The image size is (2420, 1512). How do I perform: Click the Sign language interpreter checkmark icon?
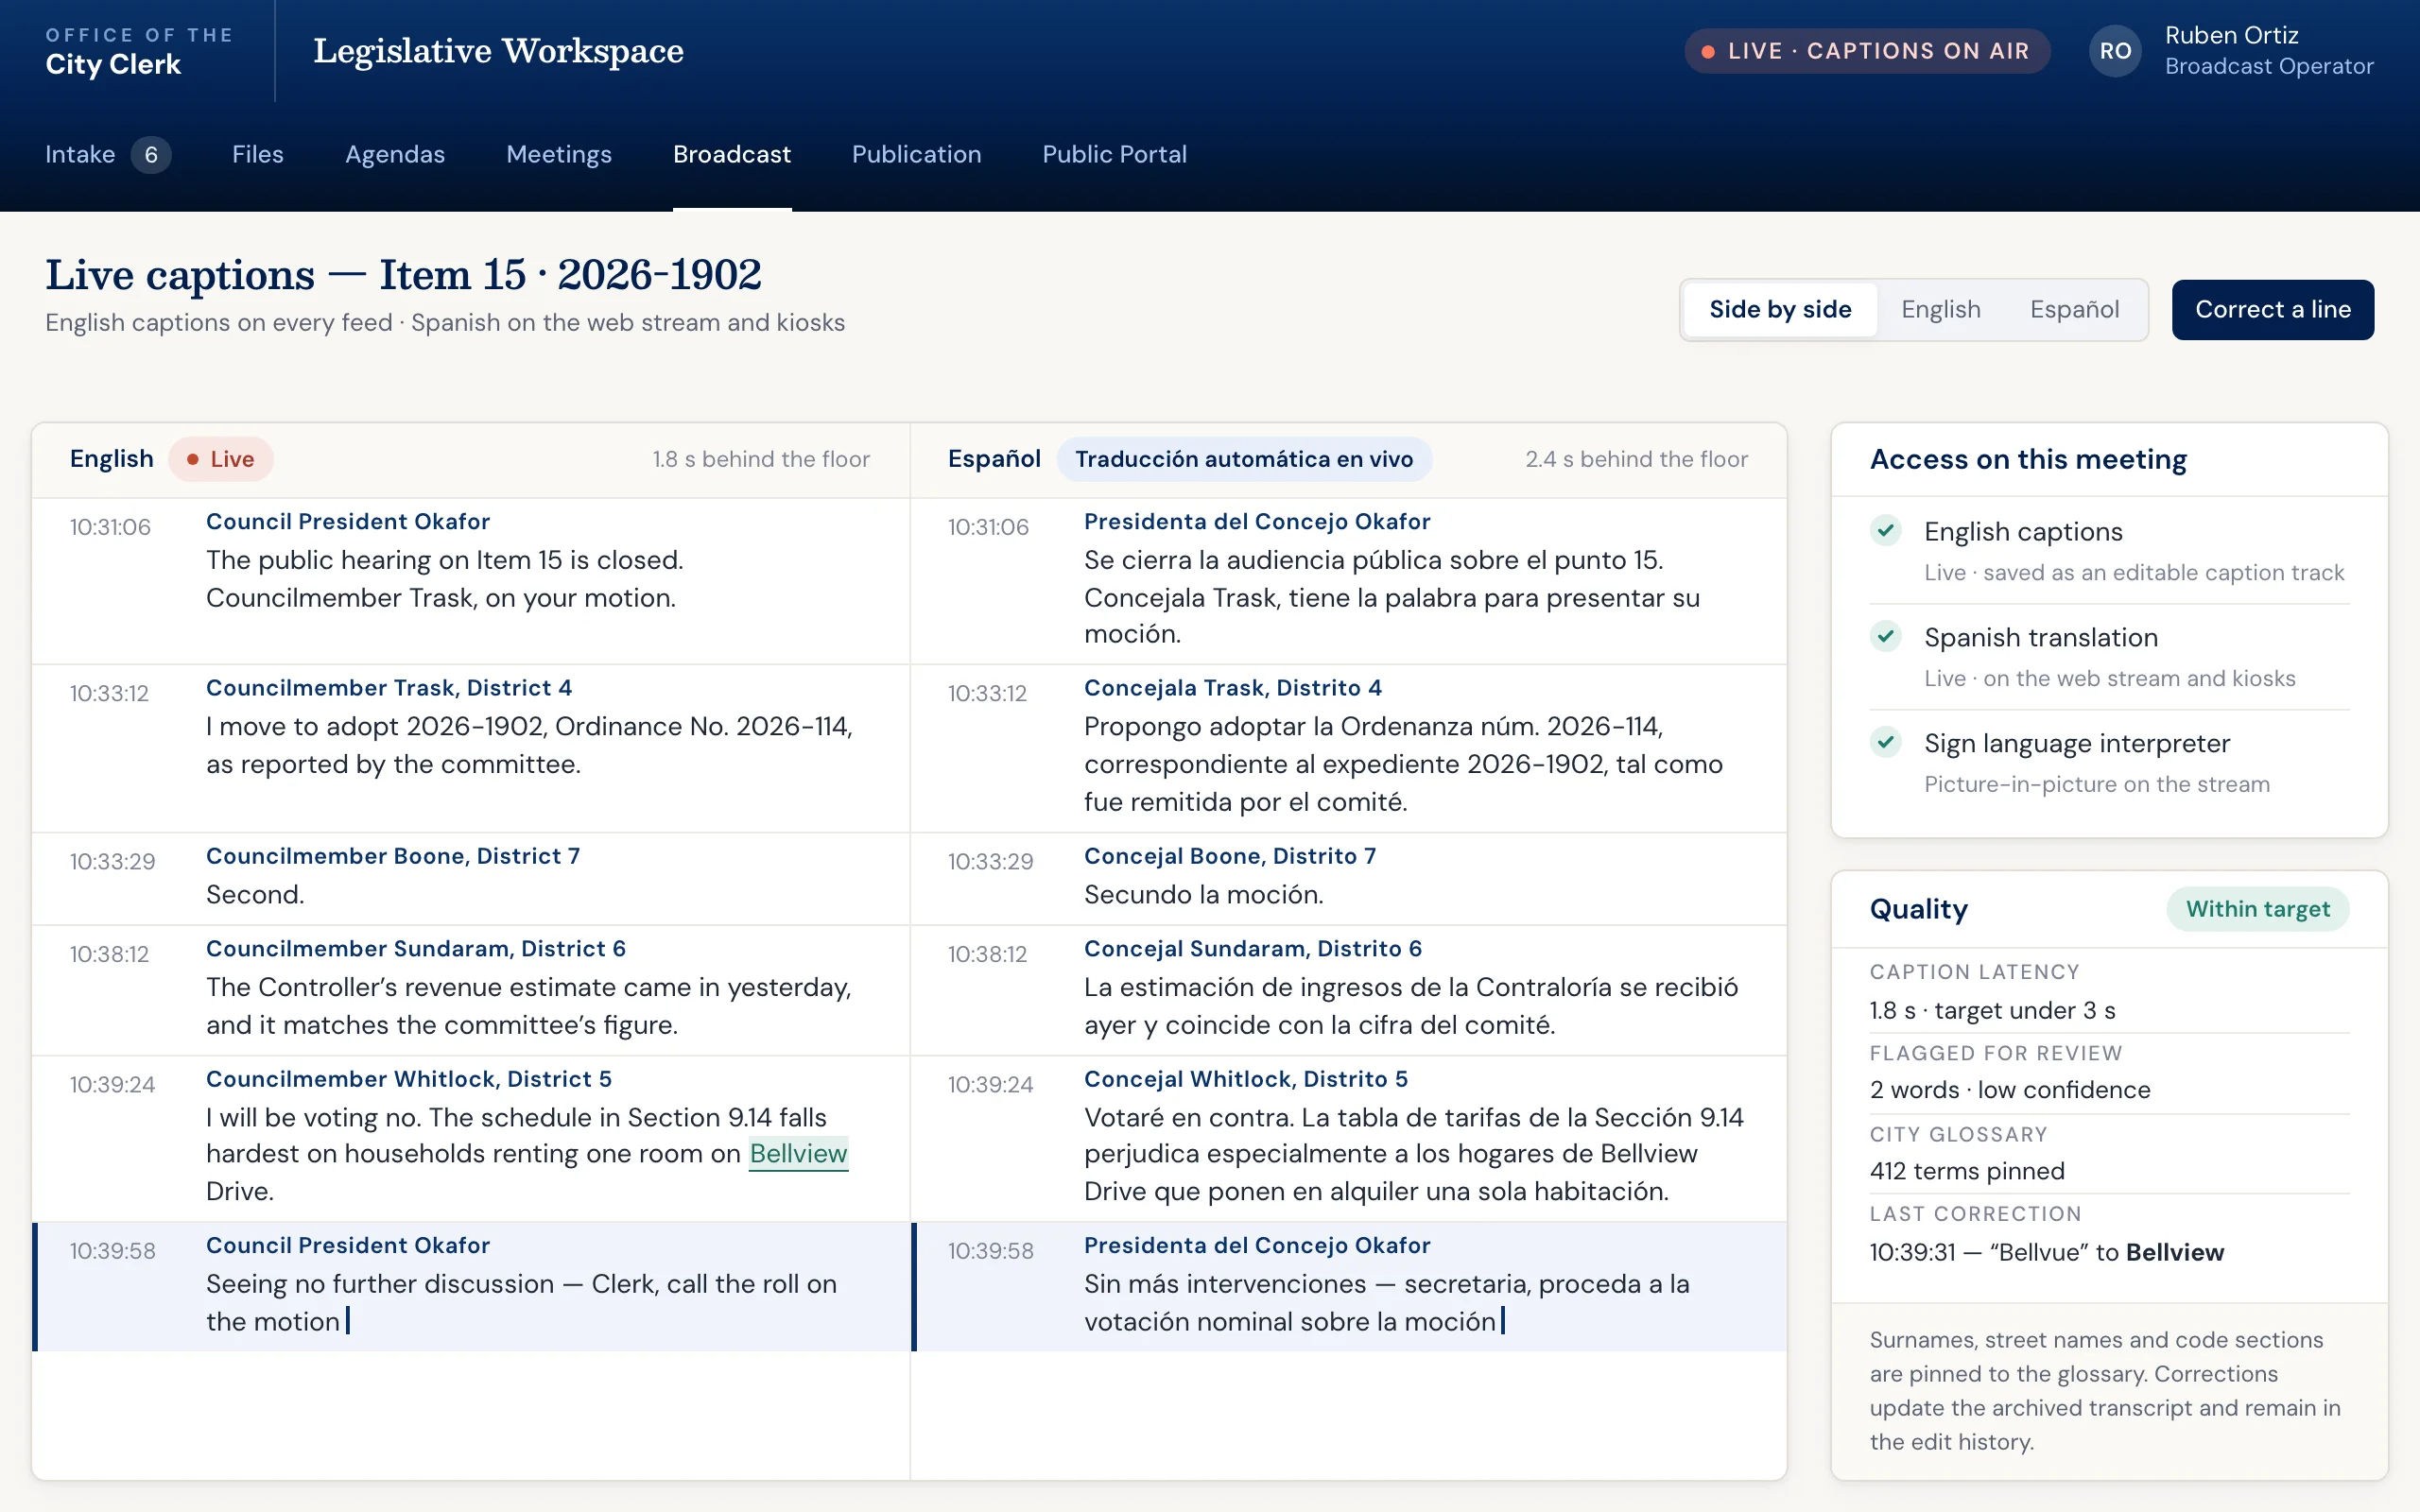click(1886, 742)
